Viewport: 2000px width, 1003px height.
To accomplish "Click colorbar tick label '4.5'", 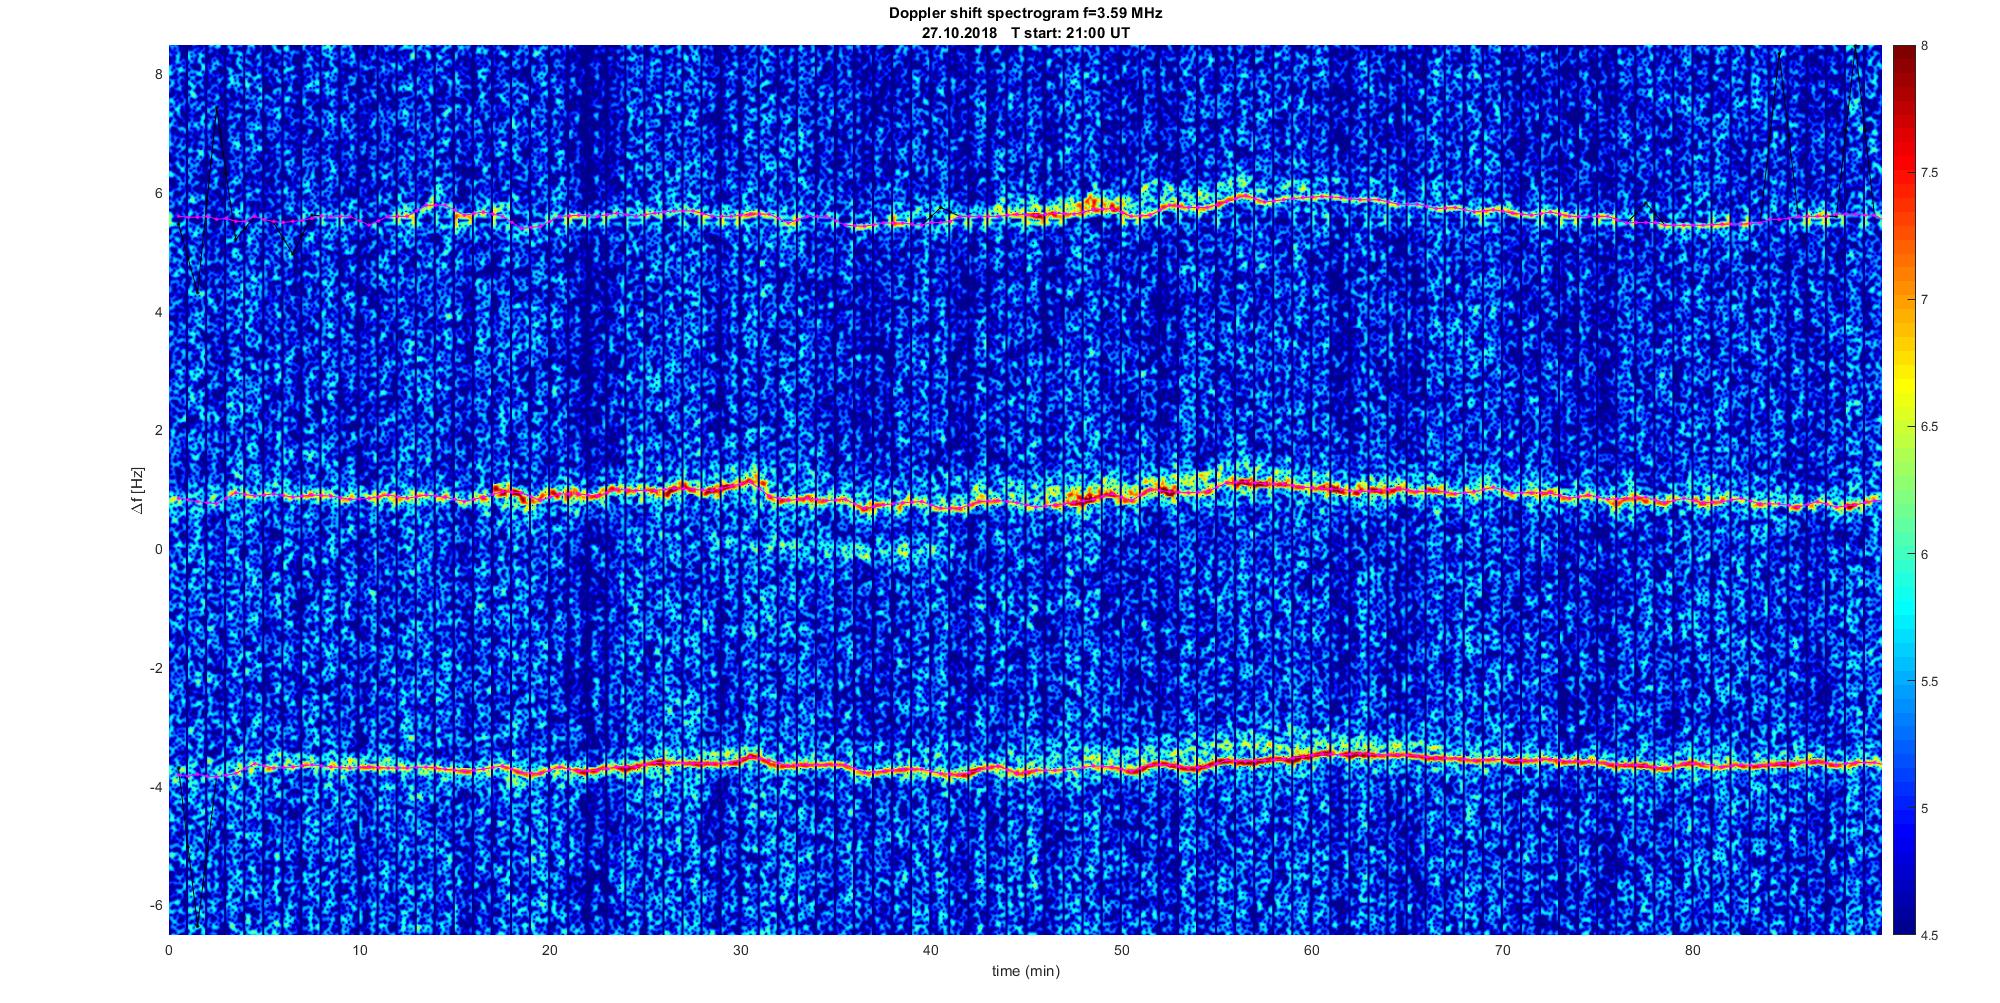I will (x=1929, y=936).
